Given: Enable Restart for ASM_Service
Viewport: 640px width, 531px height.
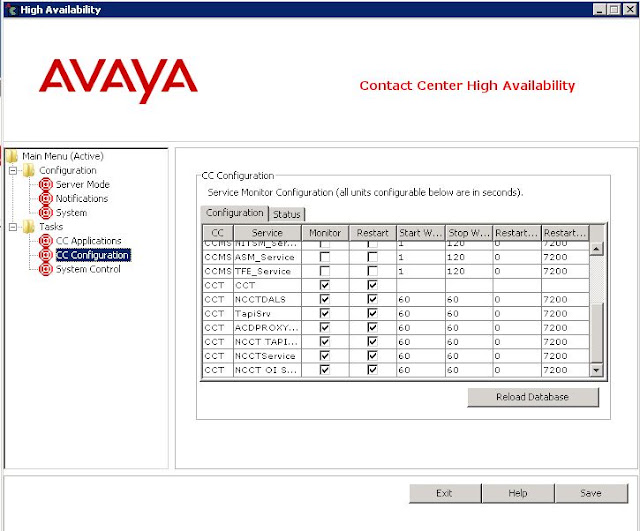Looking at the screenshot, I should (x=372, y=257).
